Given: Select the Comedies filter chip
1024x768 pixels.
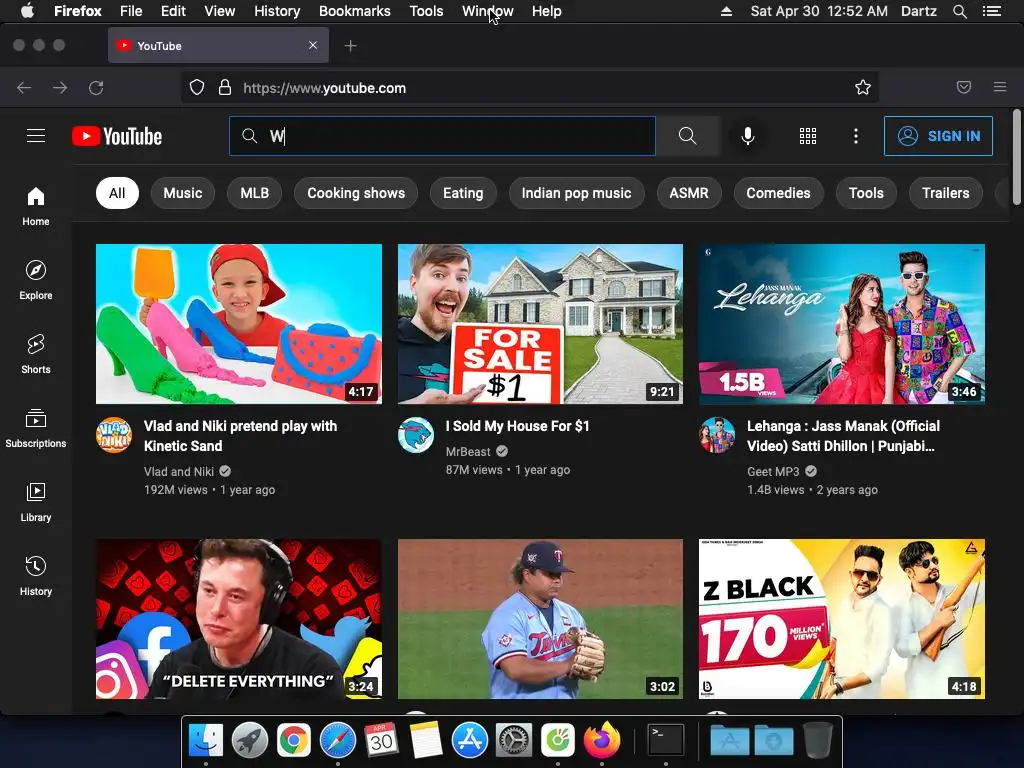Looking at the screenshot, I should coord(778,193).
